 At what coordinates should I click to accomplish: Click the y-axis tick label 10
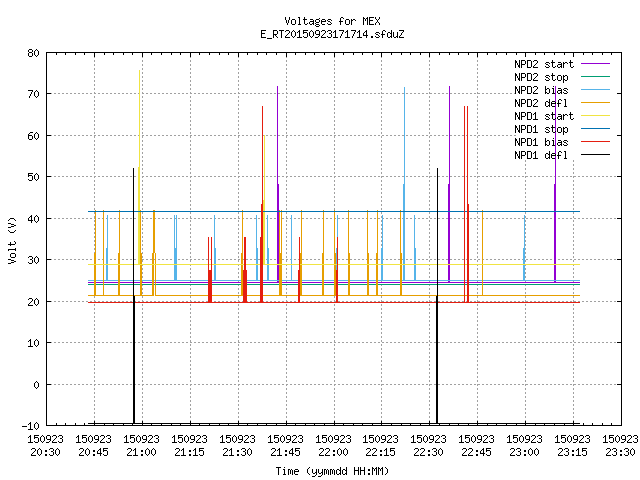[33, 343]
